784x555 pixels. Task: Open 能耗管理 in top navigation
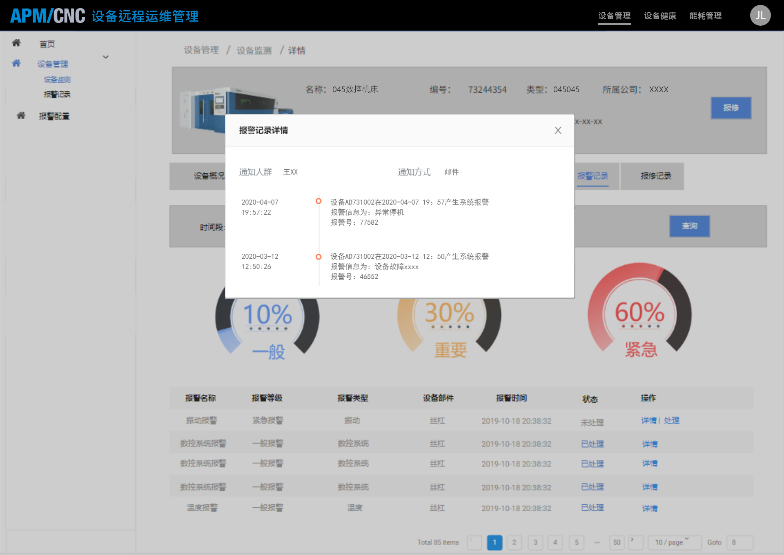706,16
